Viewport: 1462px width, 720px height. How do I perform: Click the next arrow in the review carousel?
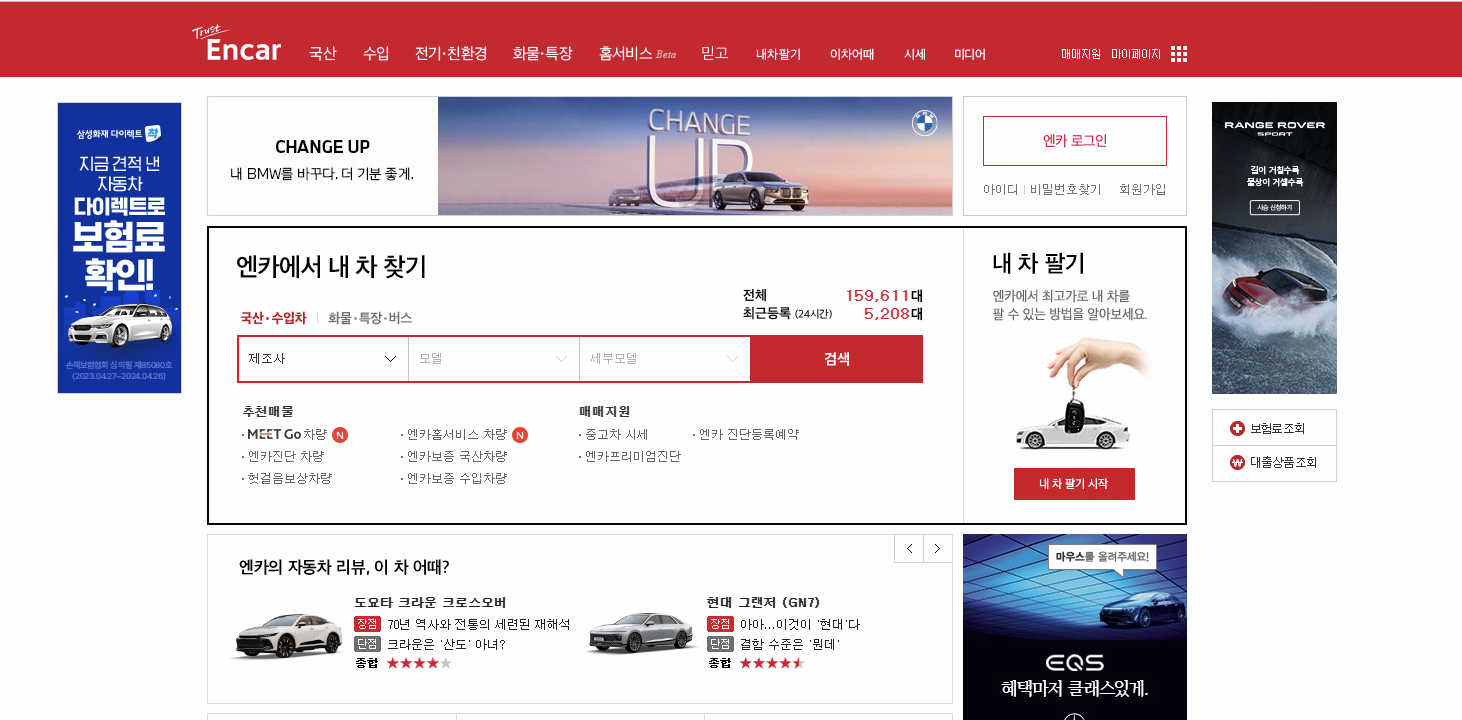tap(937, 548)
